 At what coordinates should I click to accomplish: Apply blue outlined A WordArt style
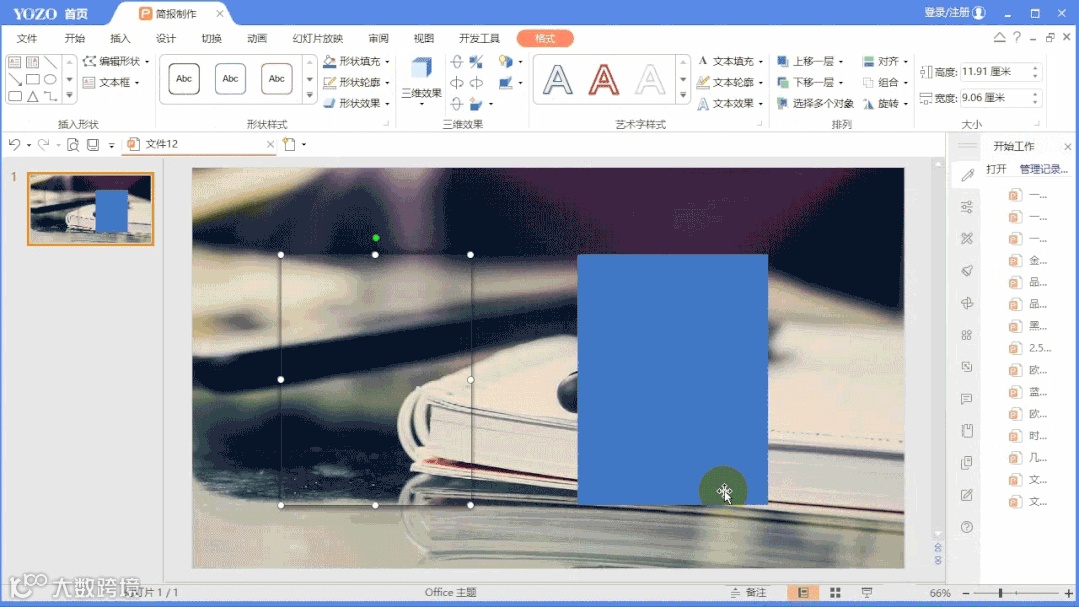coord(557,80)
